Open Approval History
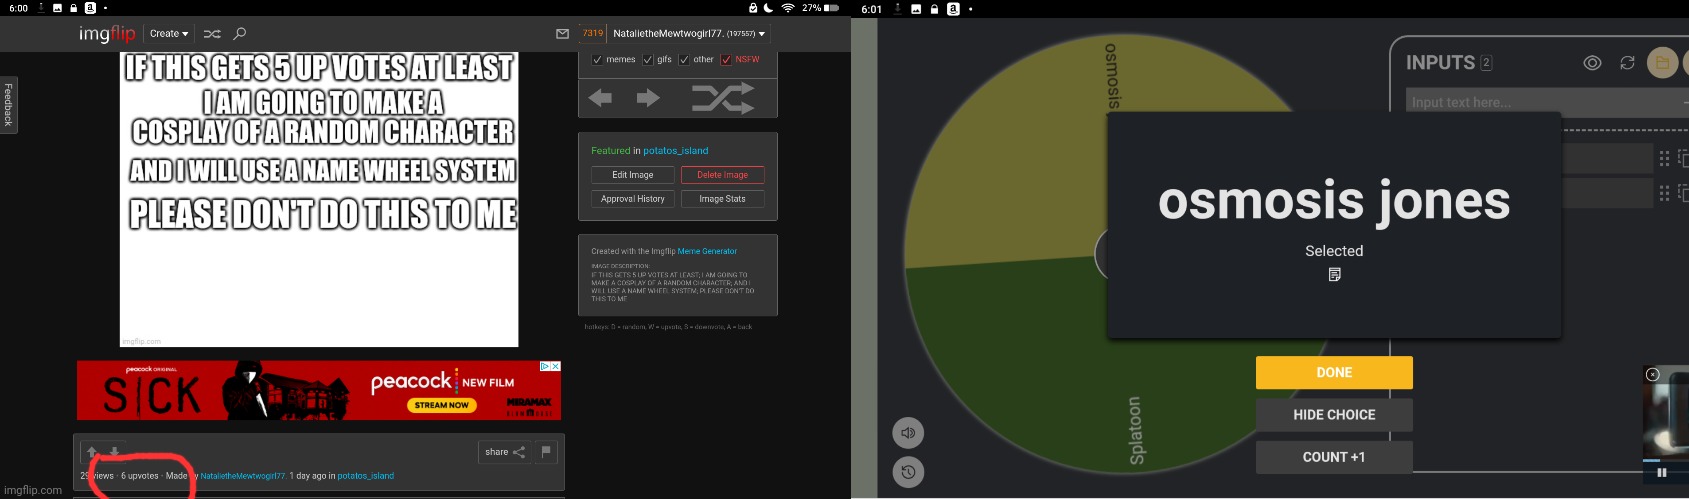The width and height of the screenshot is (1689, 499). coord(632,199)
